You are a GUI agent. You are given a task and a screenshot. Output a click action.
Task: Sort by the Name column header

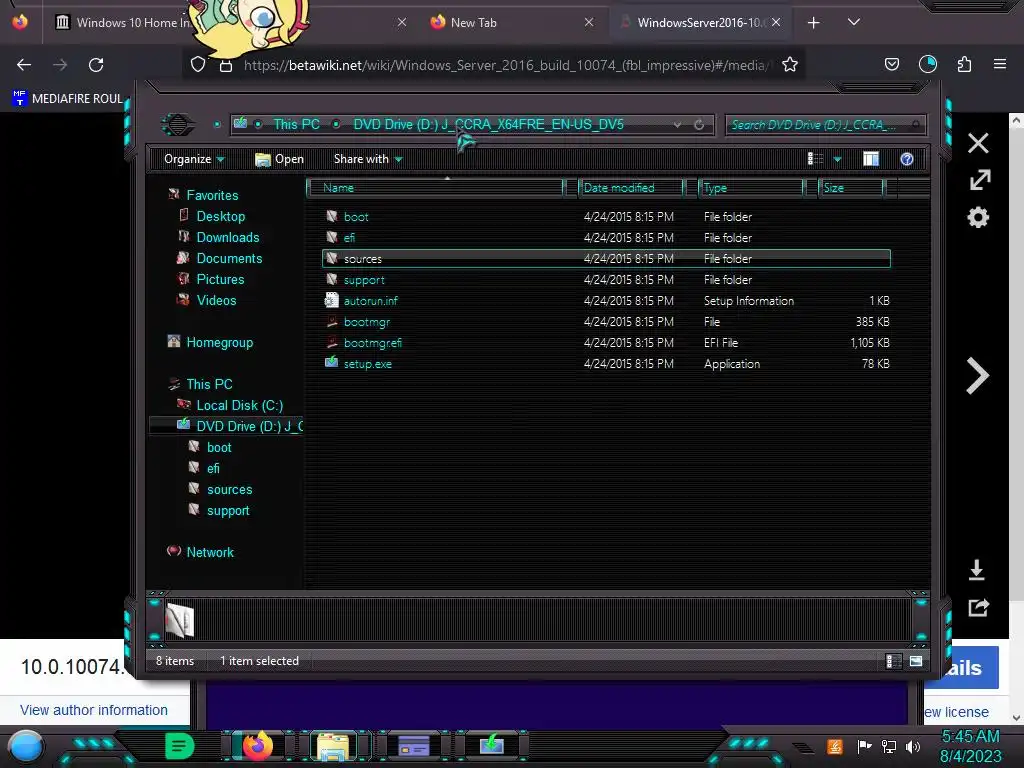click(x=435, y=187)
